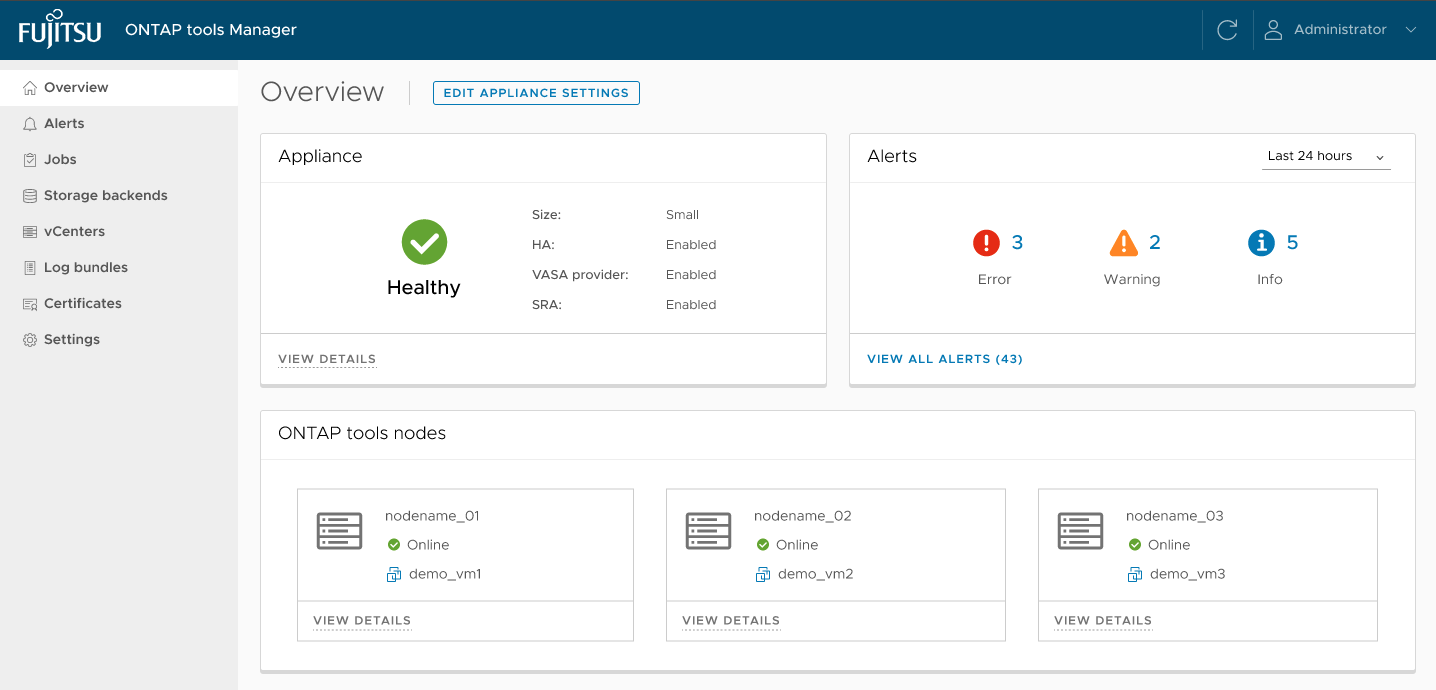Open the Settings section from sidebar
This screenshot has width=1436, height=690.
pos(71,339)
